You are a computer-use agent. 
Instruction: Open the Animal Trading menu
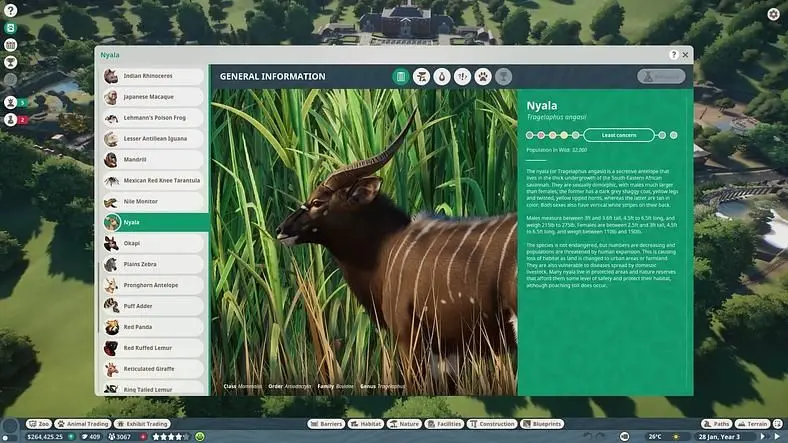click(83, 424)
